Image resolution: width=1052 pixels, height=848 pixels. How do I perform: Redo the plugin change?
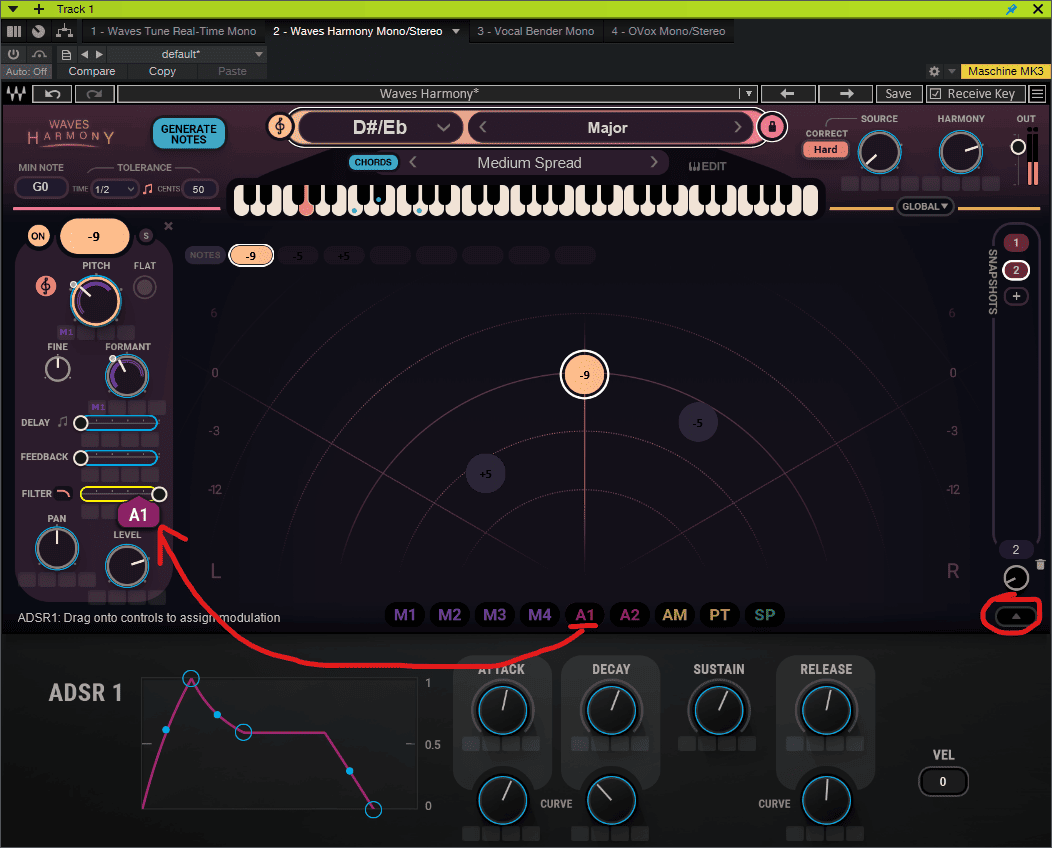95,94
